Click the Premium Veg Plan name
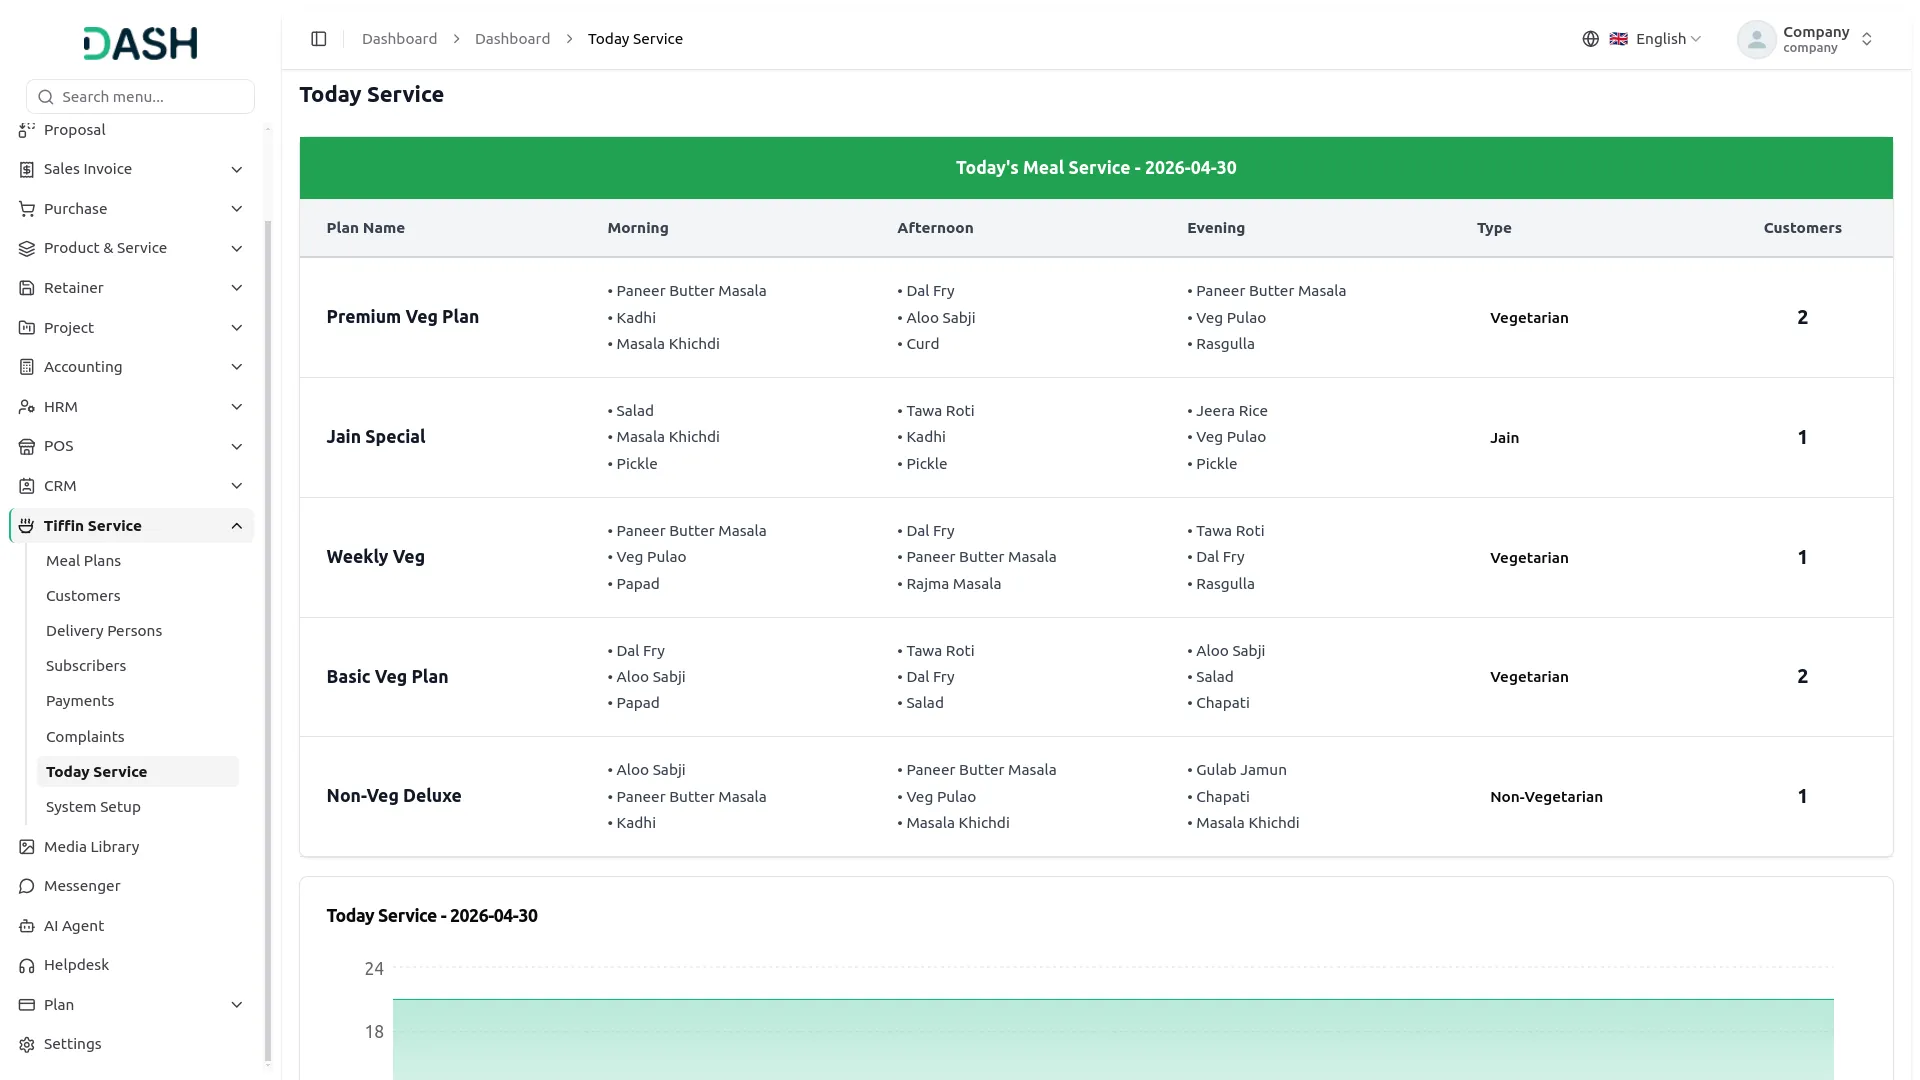The width and height of the screenshot is (1920, 1080). 402,317
